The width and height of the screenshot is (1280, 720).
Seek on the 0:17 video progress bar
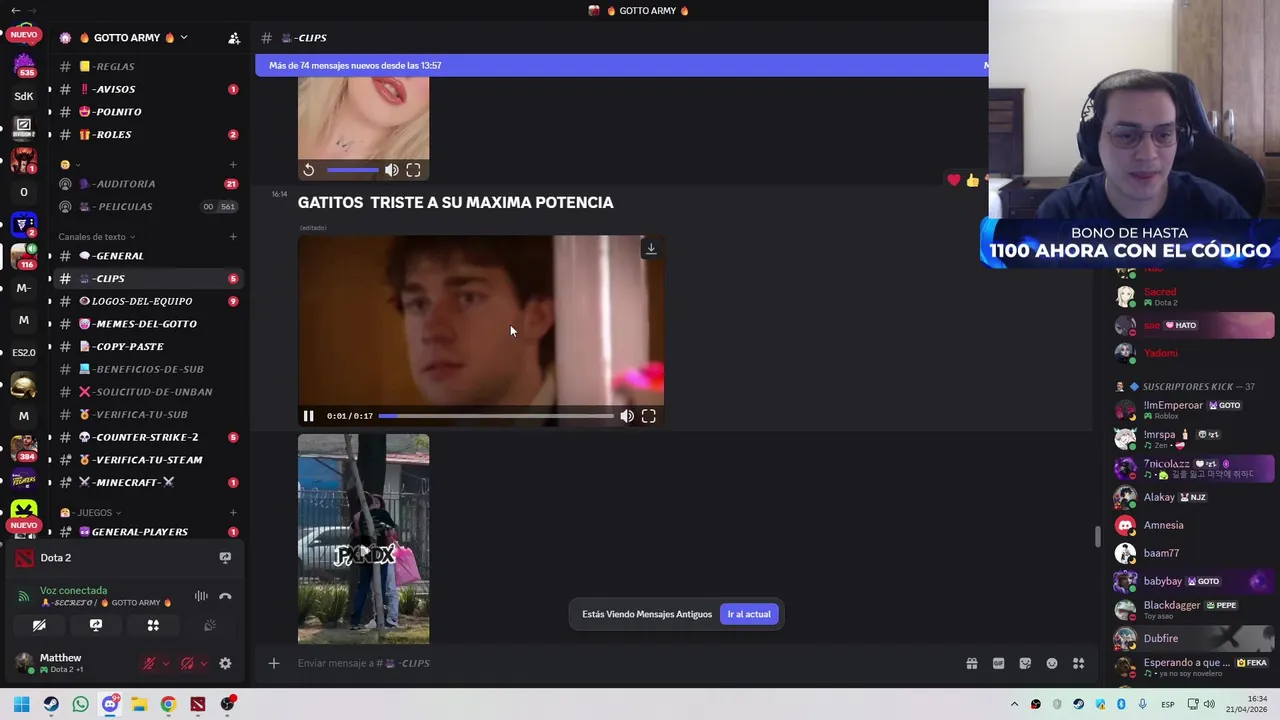pyautogui.click(x=496, y=416)
